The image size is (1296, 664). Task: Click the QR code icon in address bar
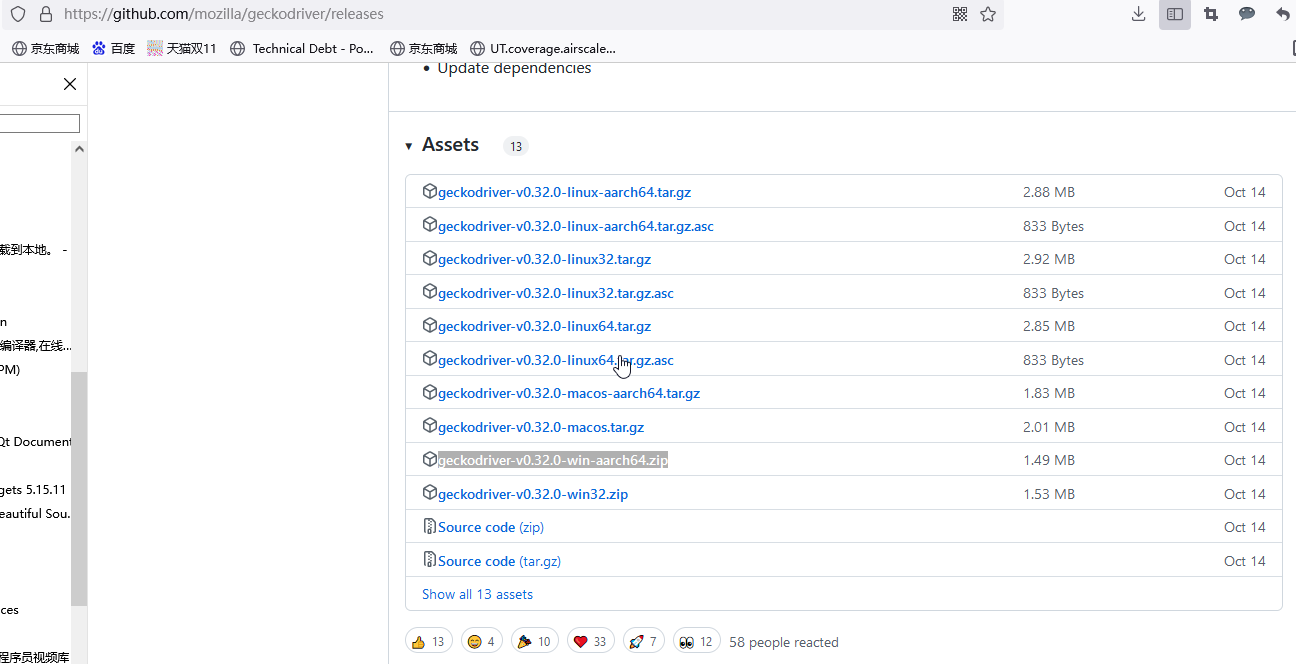[x=960, y=14]
